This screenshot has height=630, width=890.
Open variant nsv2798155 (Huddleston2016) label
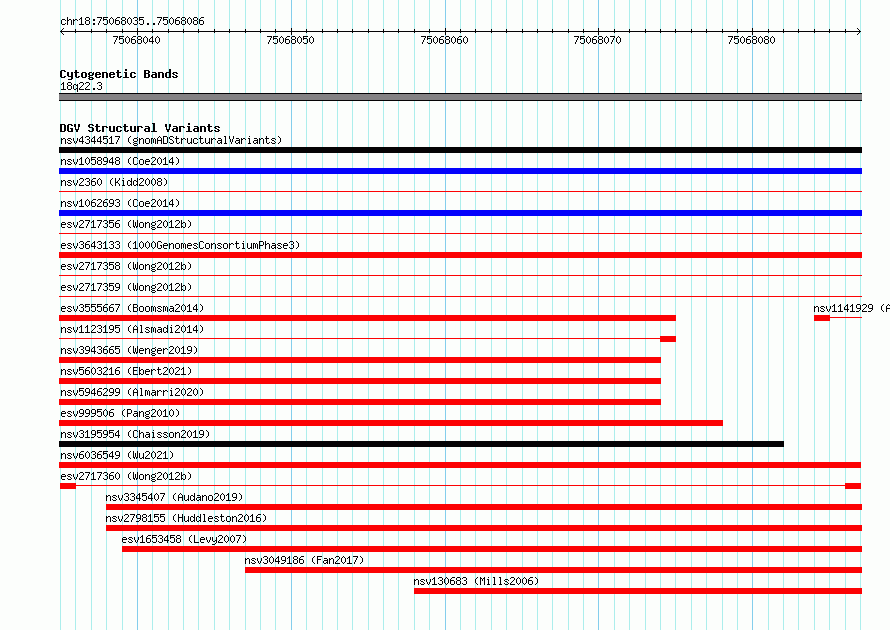pyautogui.click(x=186, y=518)
